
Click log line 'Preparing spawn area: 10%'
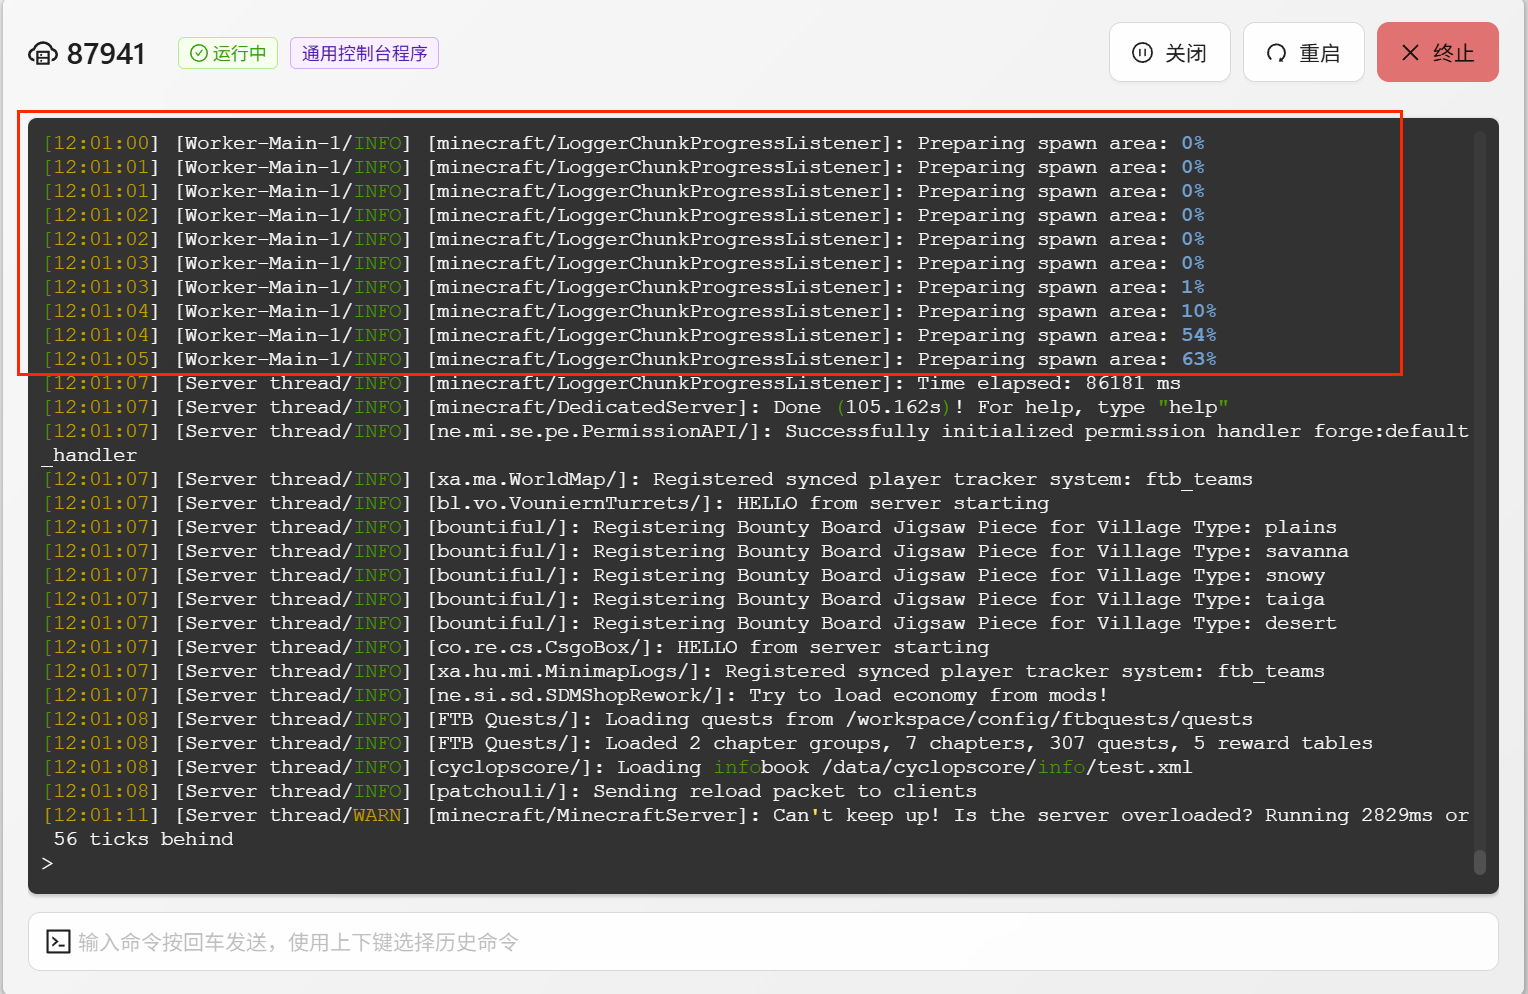[630, 311]
